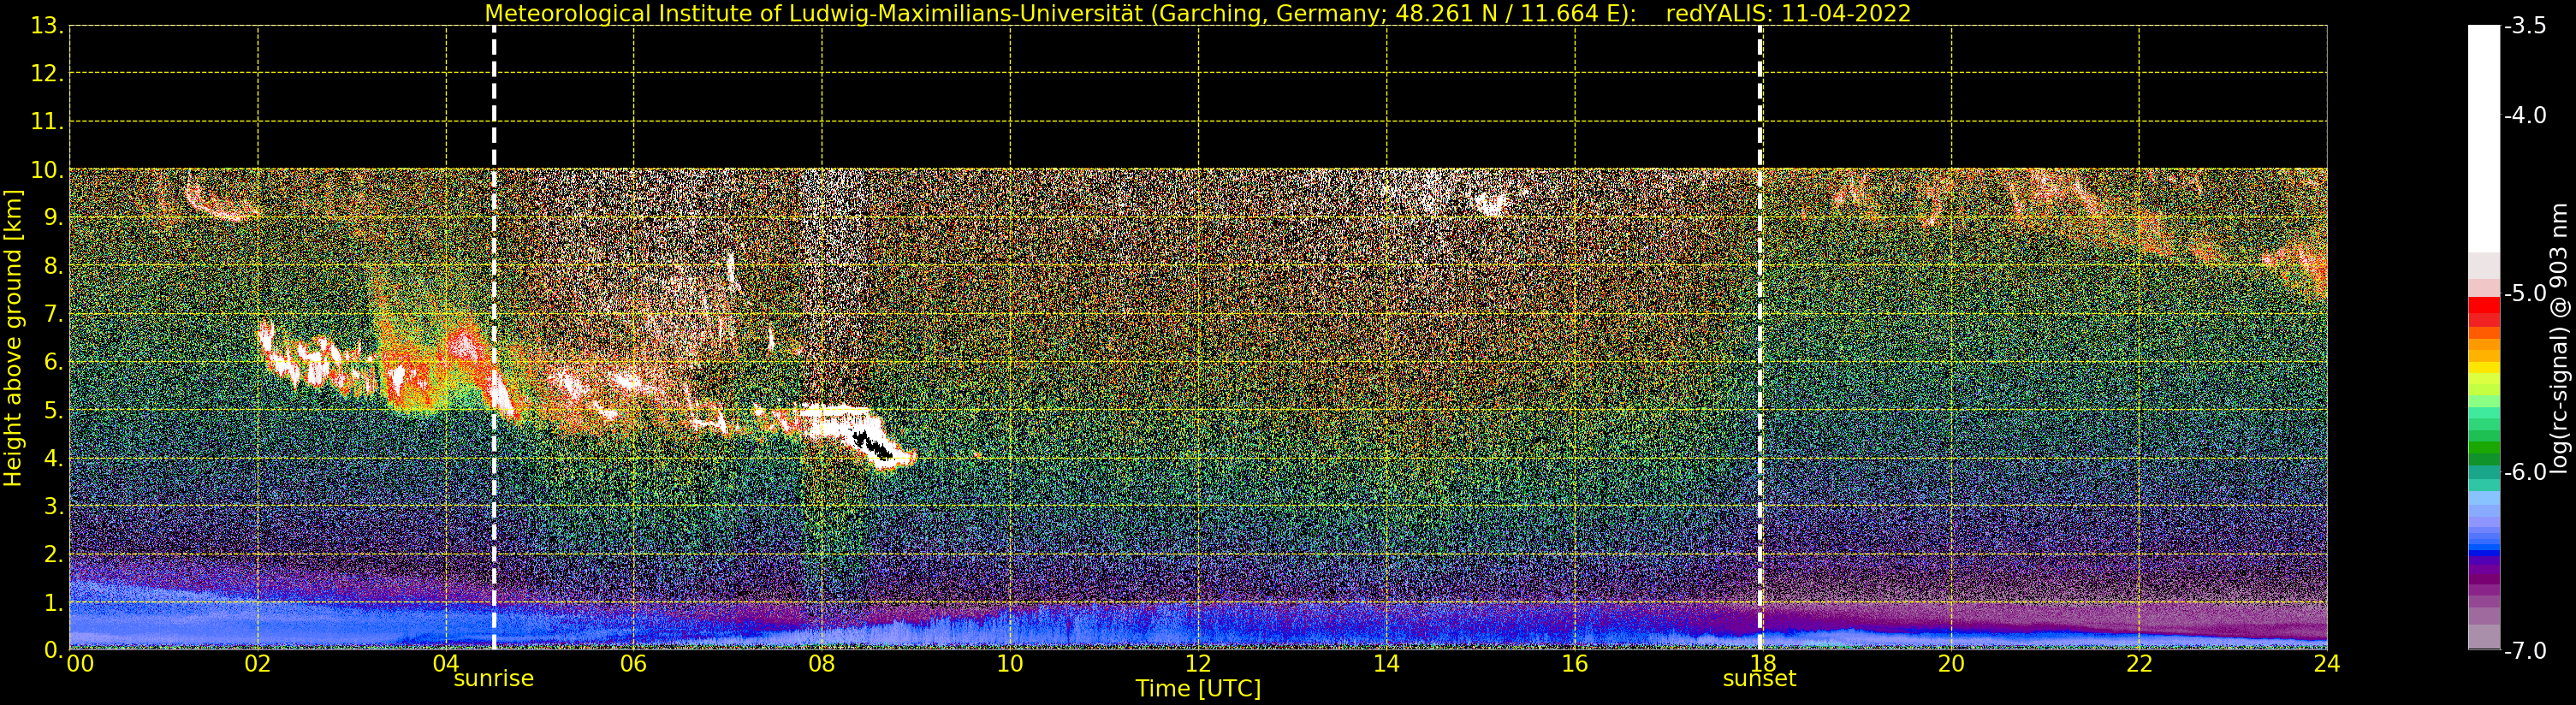Screen dimensions: 2576x705
Task: Click the -4.0 colorbar tick value
Action: click(x=2525, y=115)
